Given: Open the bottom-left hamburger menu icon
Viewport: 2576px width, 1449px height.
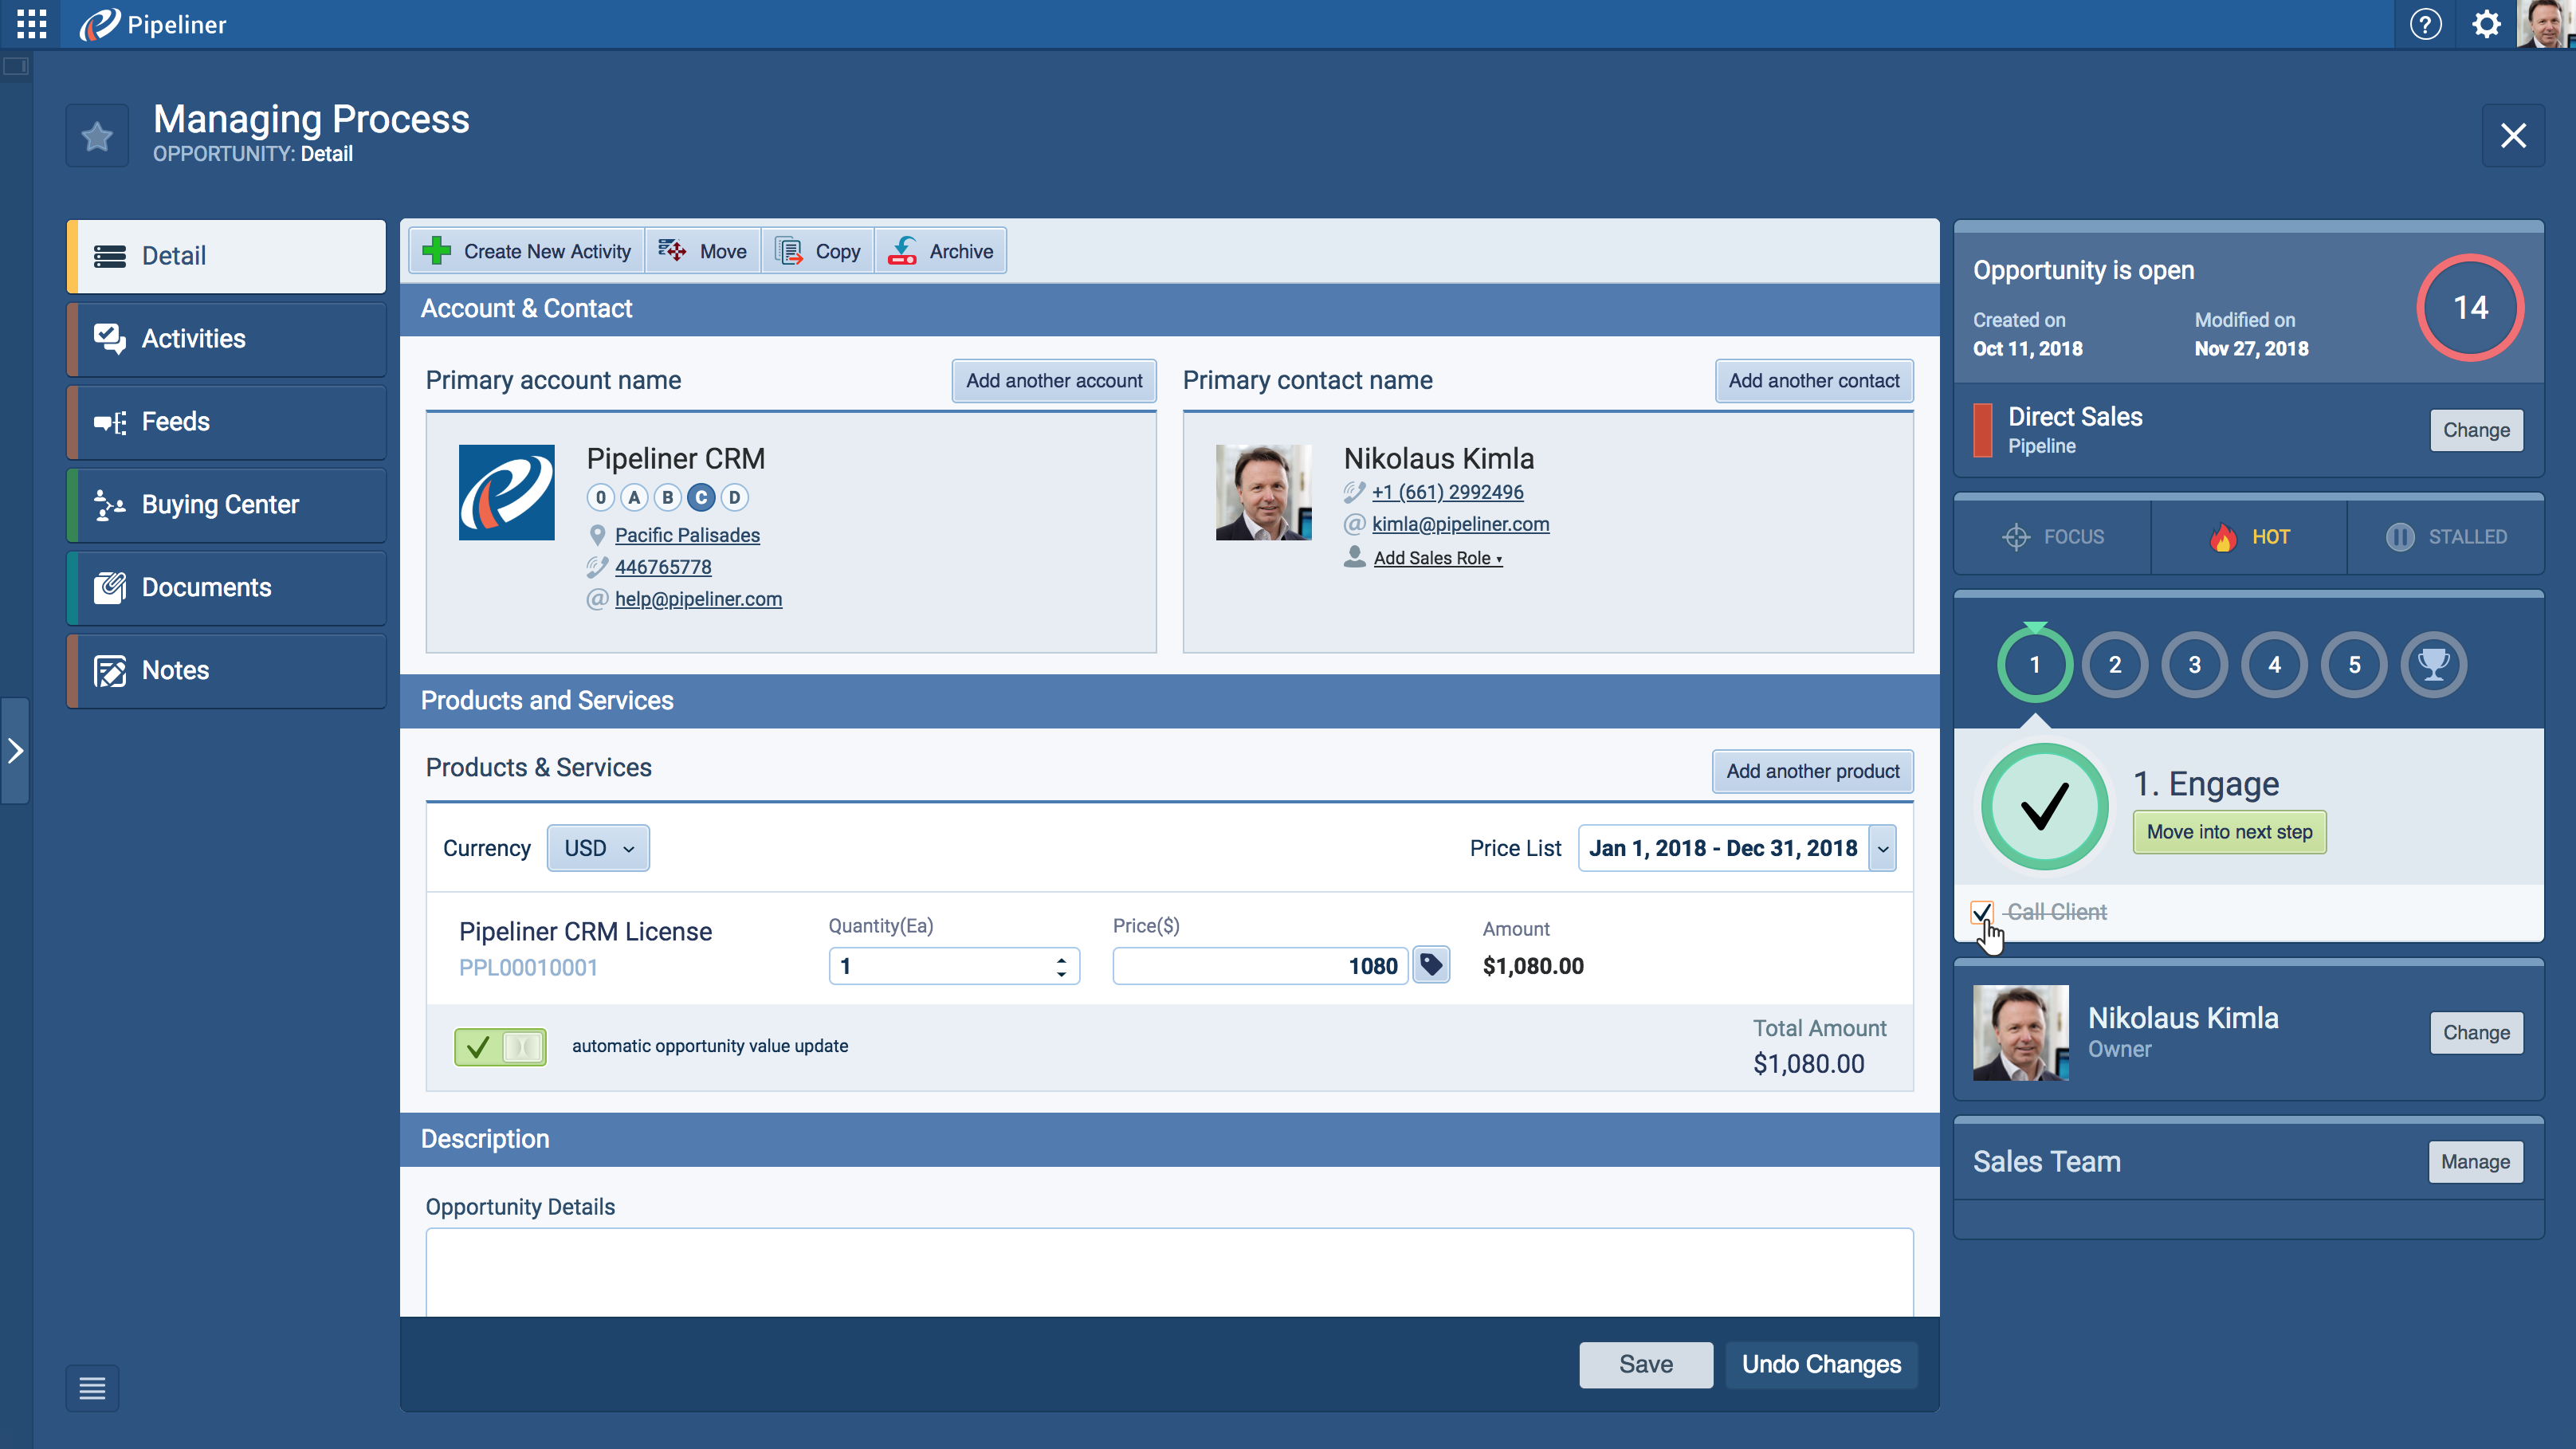Looking at the screenshot, I should pos(92,1388).
